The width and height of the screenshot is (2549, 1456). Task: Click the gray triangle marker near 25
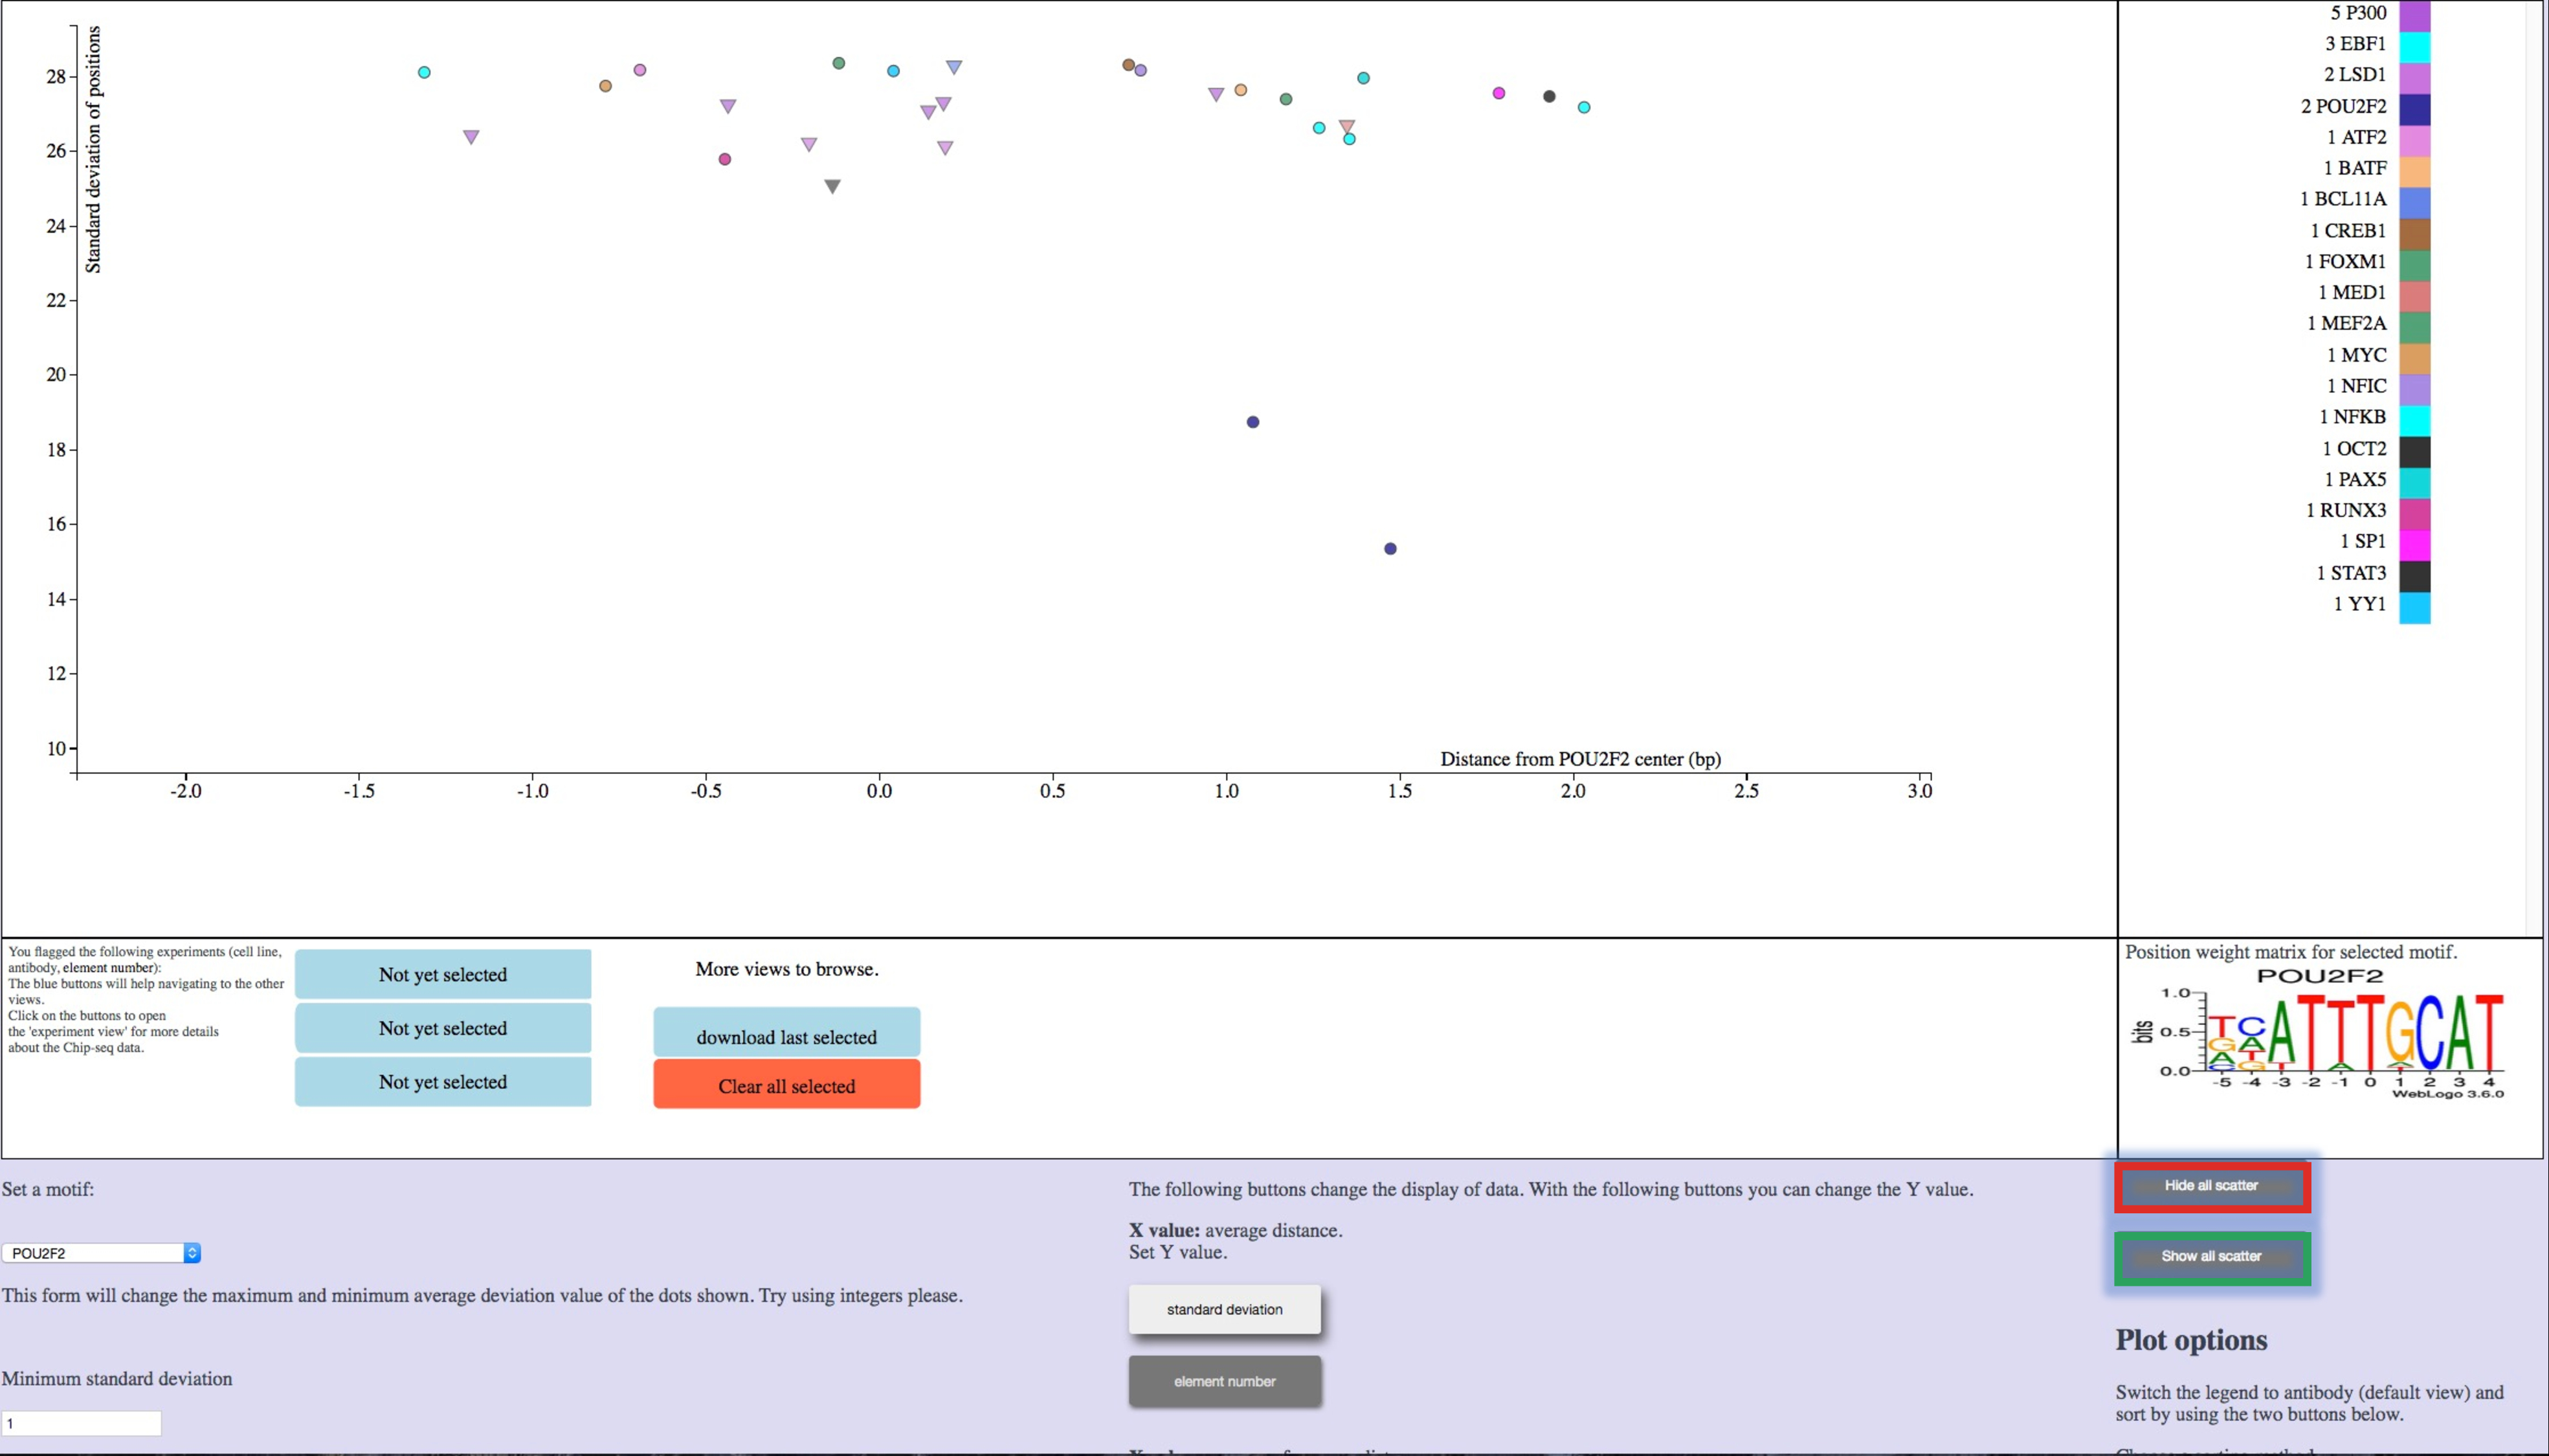832,186
